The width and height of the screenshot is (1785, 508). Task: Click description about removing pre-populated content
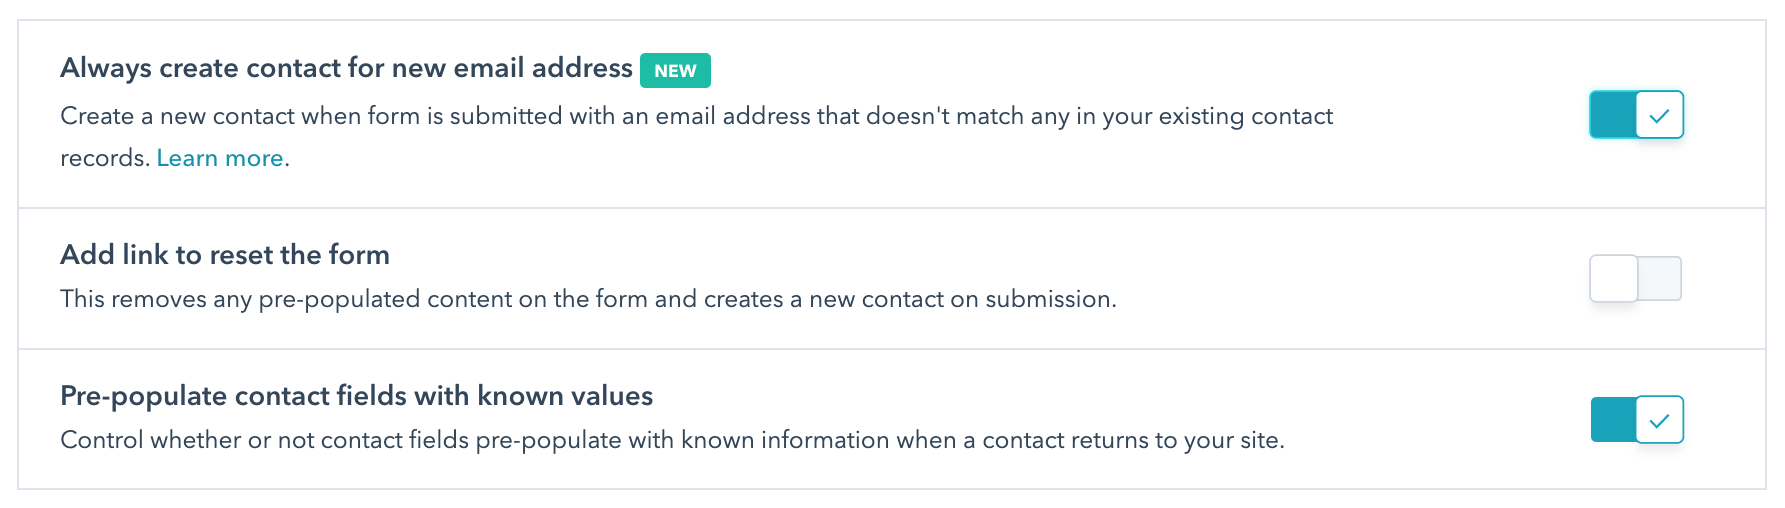(x=588, y=299)
